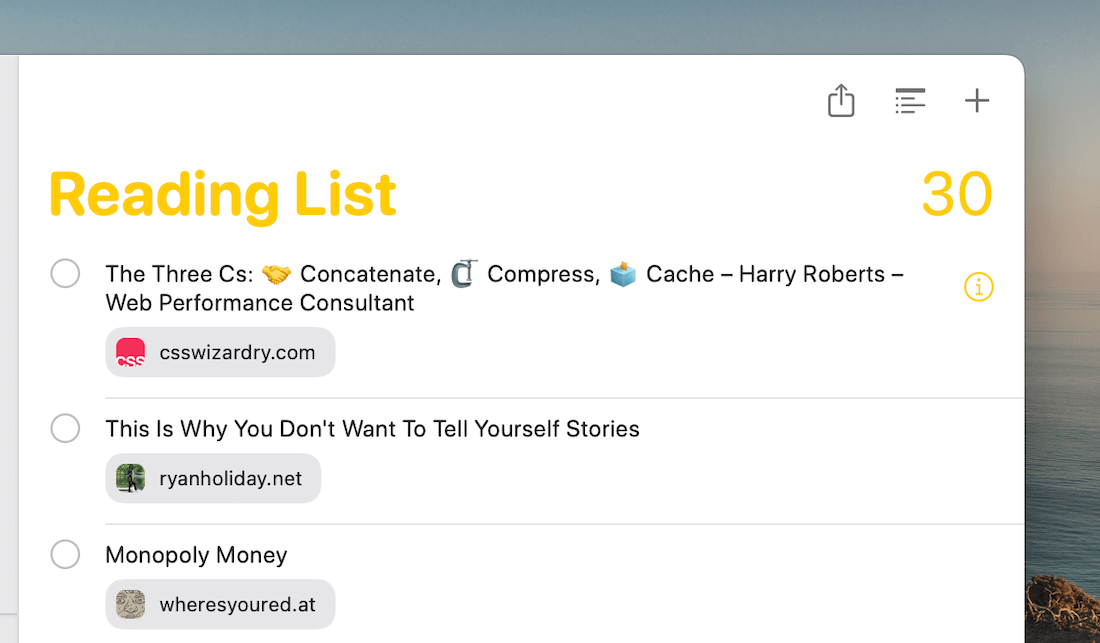Complete the Tell Yourself Stories reminder
Viewport: 1100px width, 643px height.
coord(65,429)
